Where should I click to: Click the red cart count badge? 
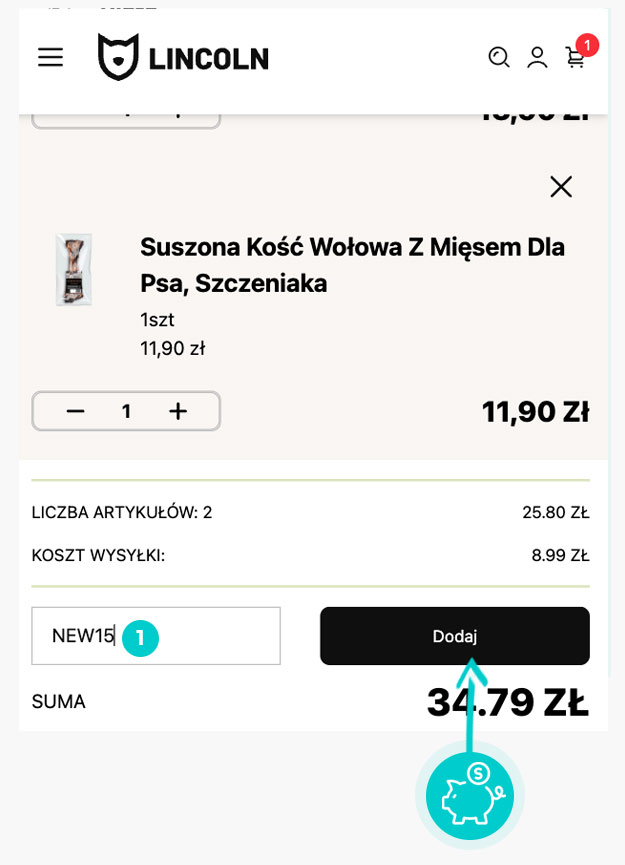587,45
